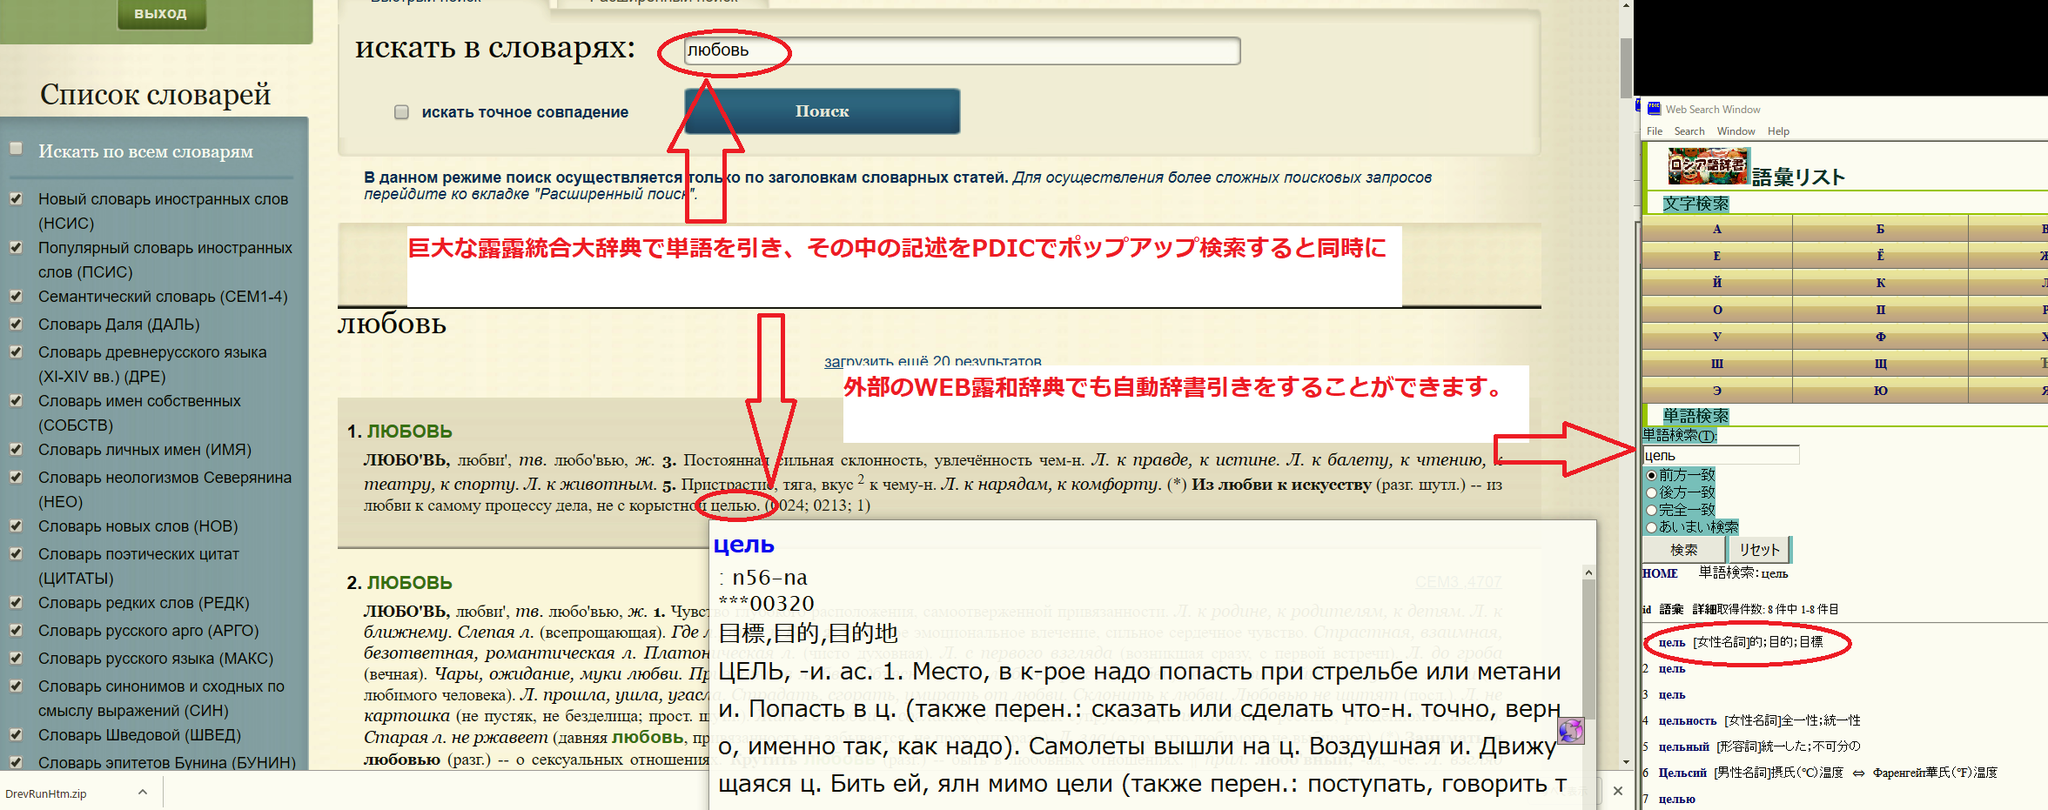Open the Search menu in Web Search Window
Image resolution: width=2048 pixels, height=810 pixels.
(1689, 131)
